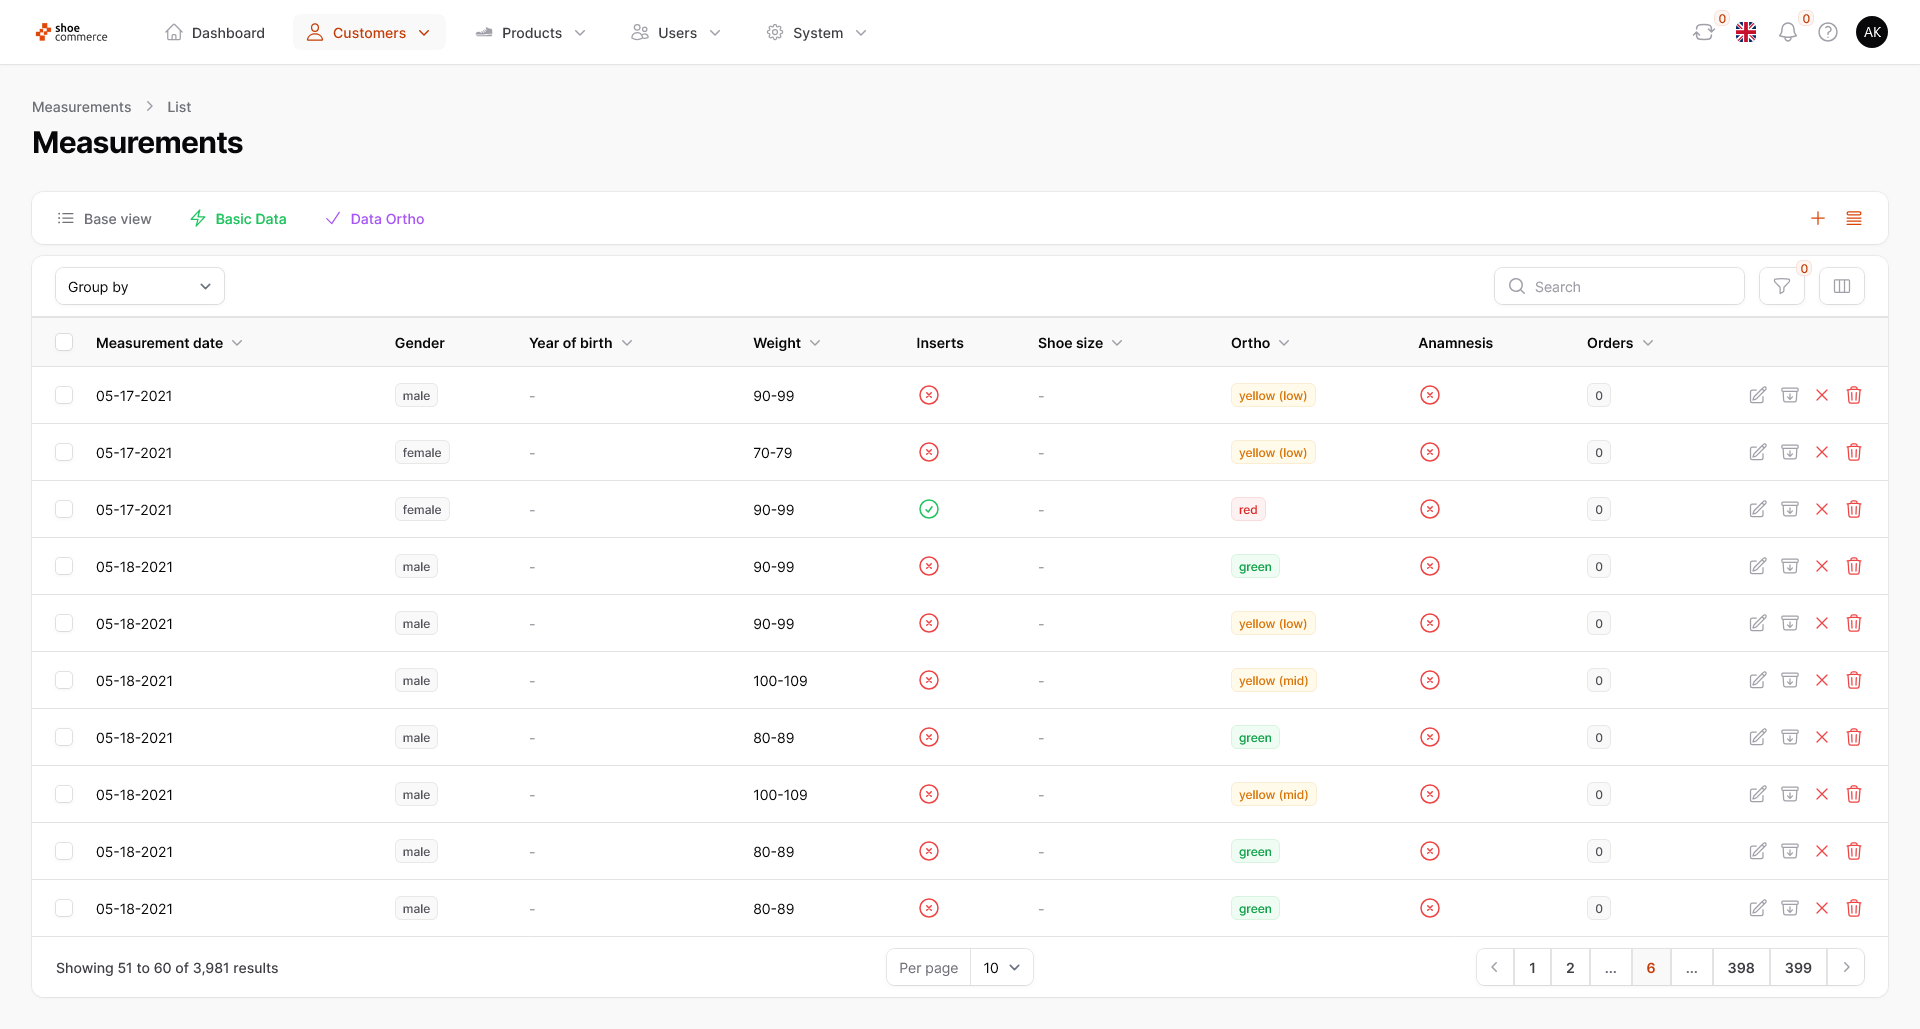The image size is (1920, 1029).
Task: Go to page 399 in pagination
Action: pyautogui.click(x=1797, y=968)
